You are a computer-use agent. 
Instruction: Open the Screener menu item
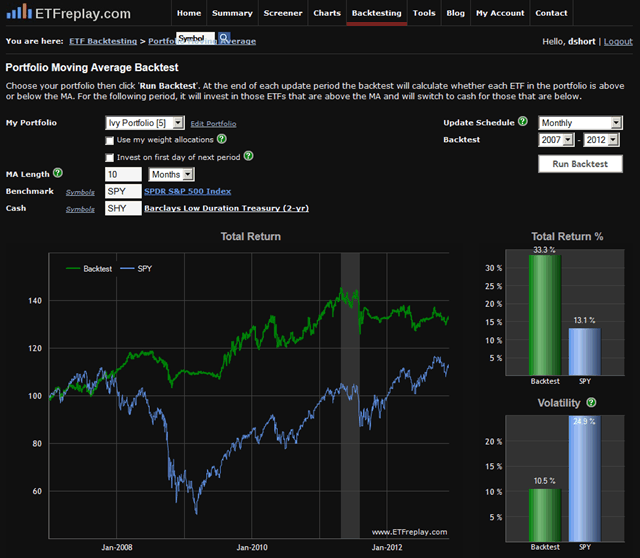pos(283,13)
